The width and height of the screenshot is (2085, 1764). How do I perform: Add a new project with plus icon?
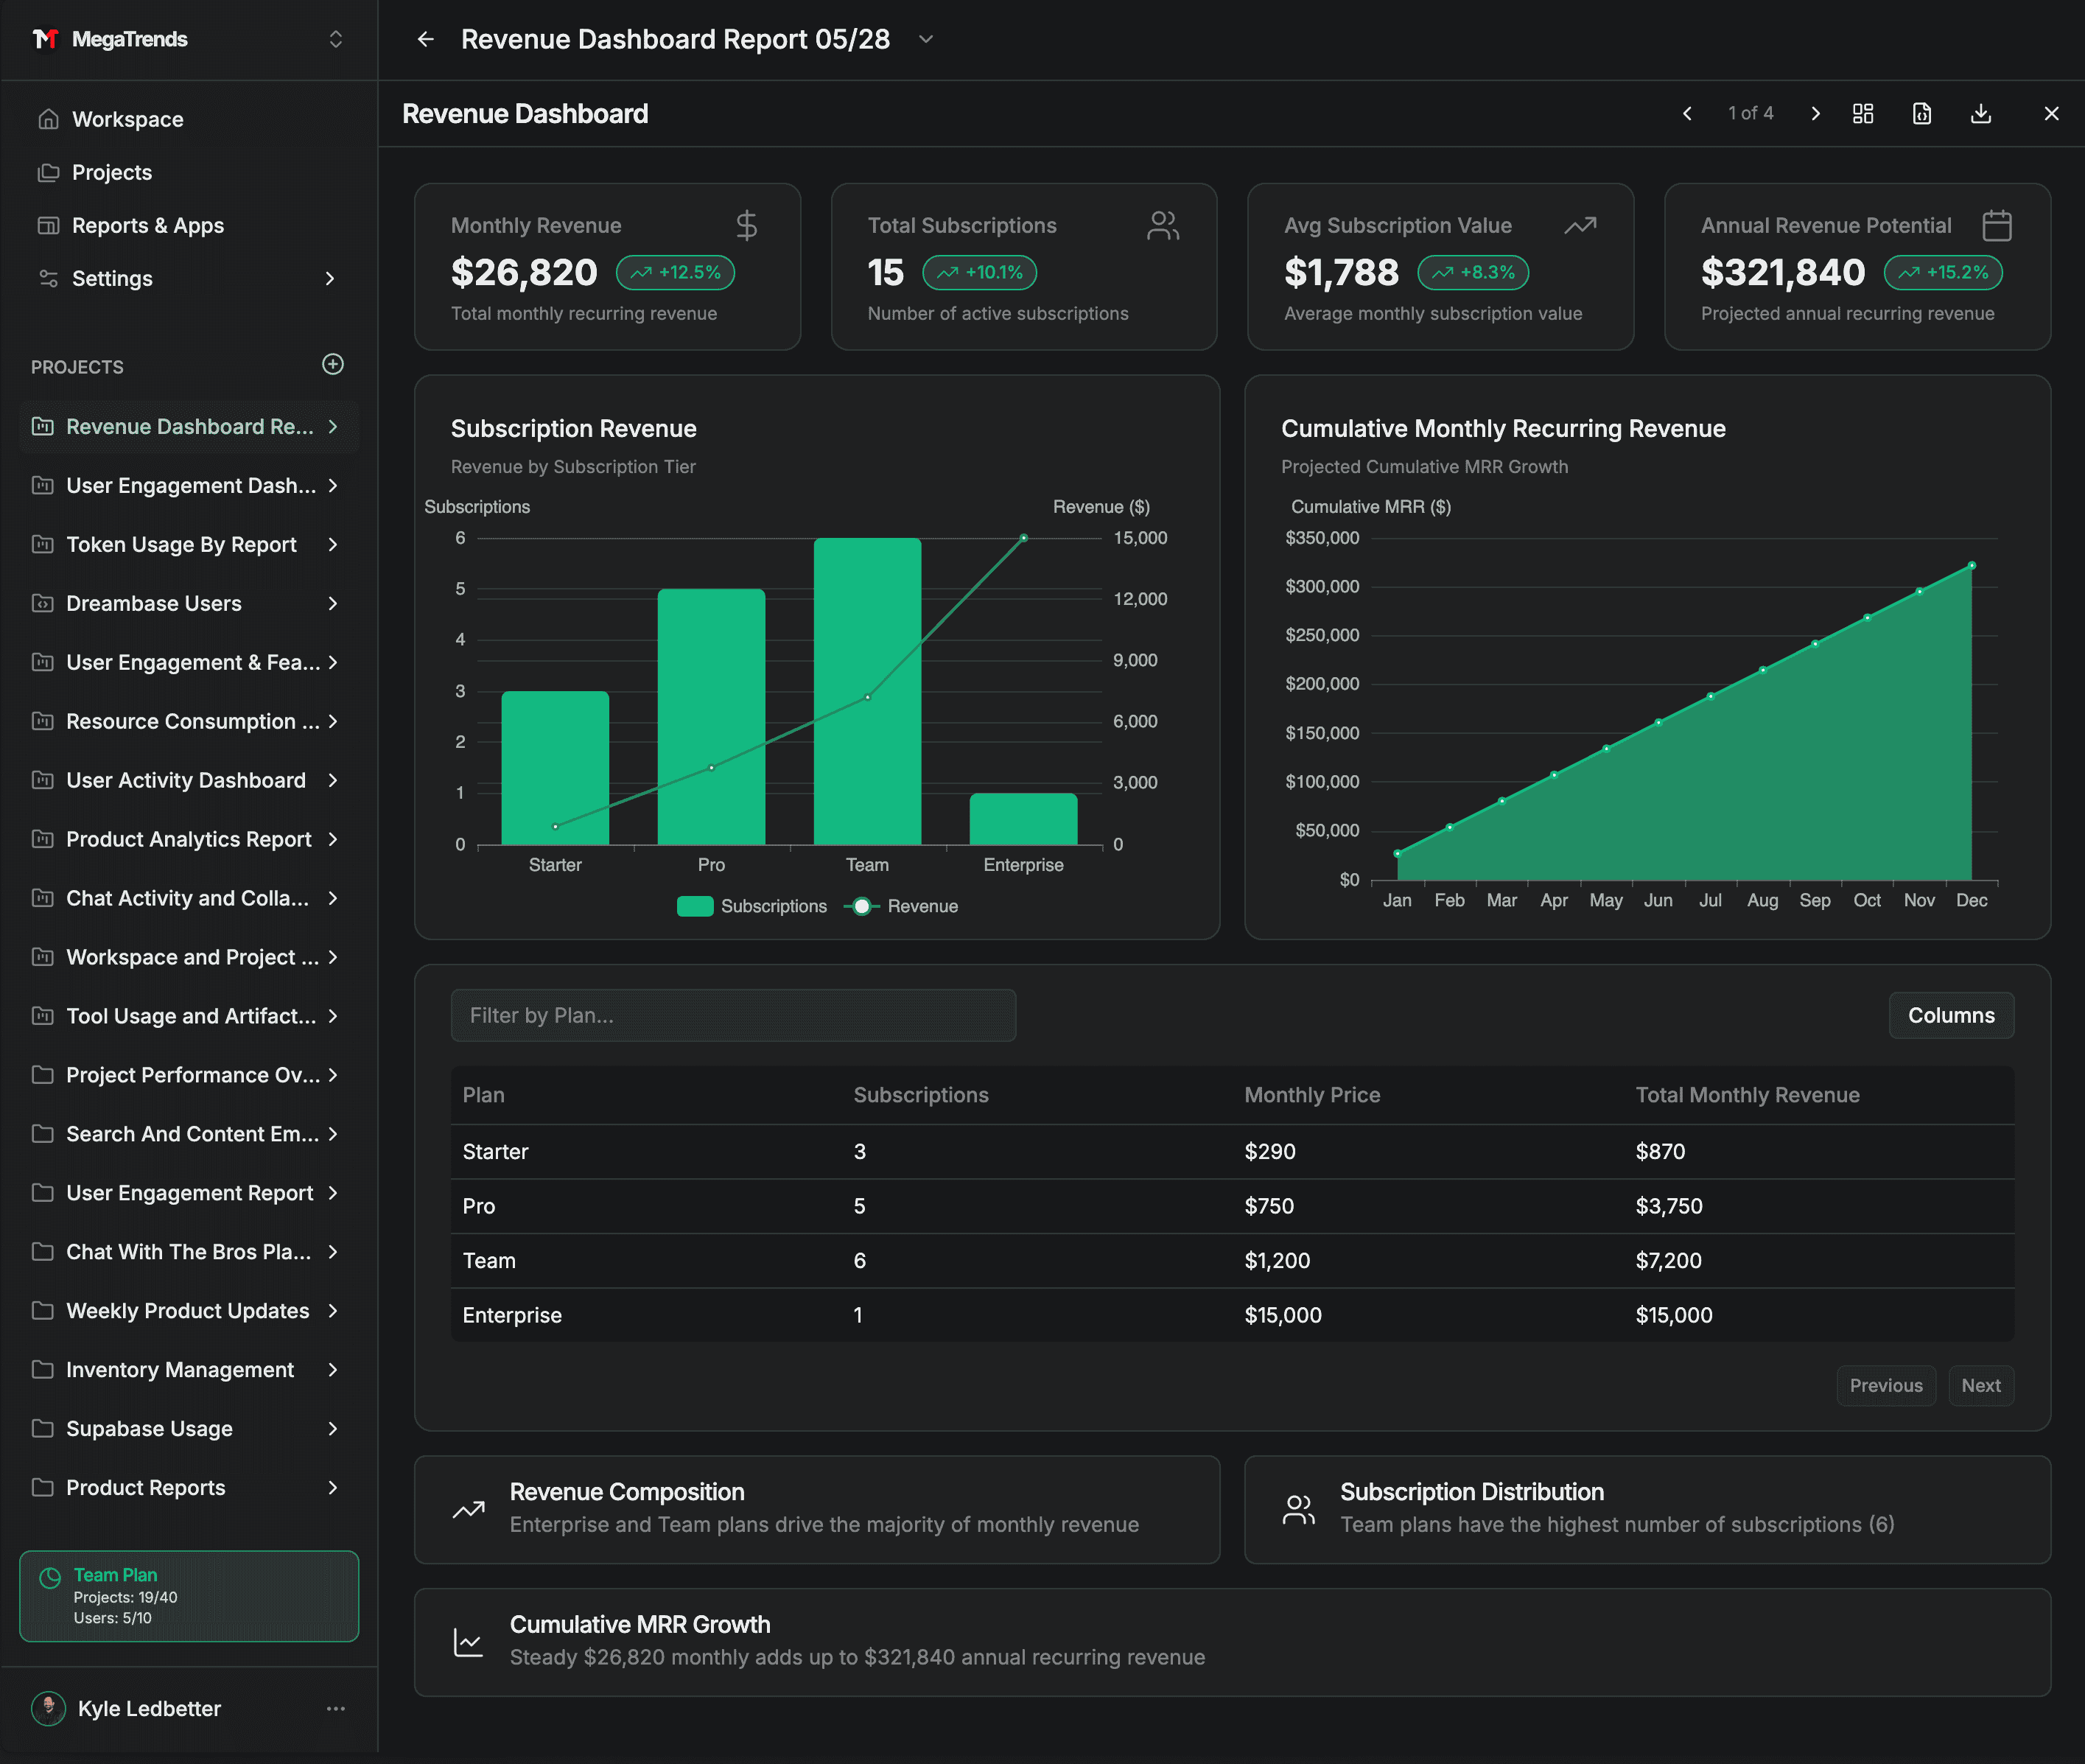click(x=333, y=364)
